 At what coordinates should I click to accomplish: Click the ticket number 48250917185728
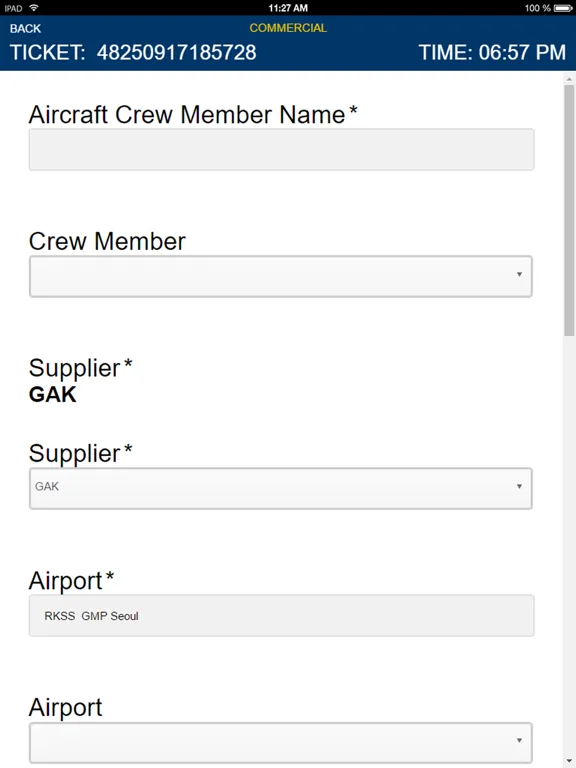[x=176, y=52]
